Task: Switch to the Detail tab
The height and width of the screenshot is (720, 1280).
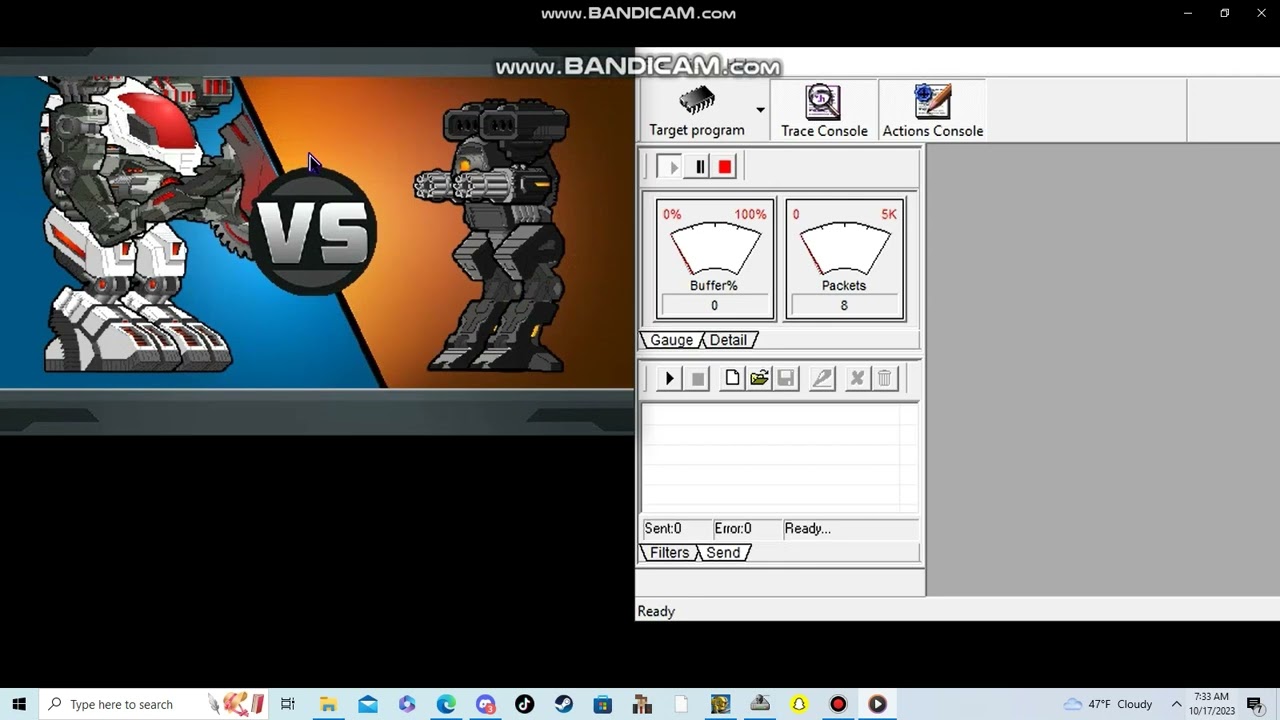Action: 728,340
